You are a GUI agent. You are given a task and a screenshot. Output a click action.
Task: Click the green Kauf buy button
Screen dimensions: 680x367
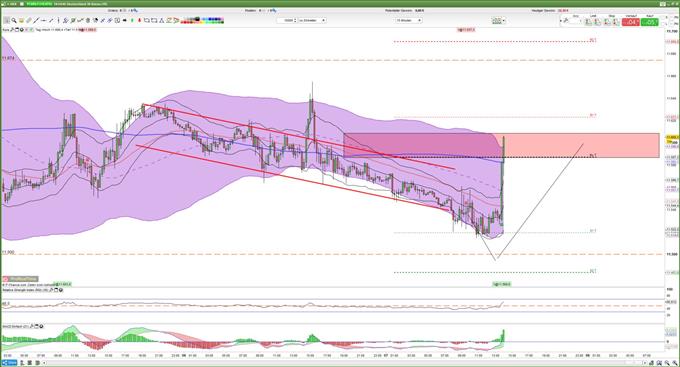649,22
